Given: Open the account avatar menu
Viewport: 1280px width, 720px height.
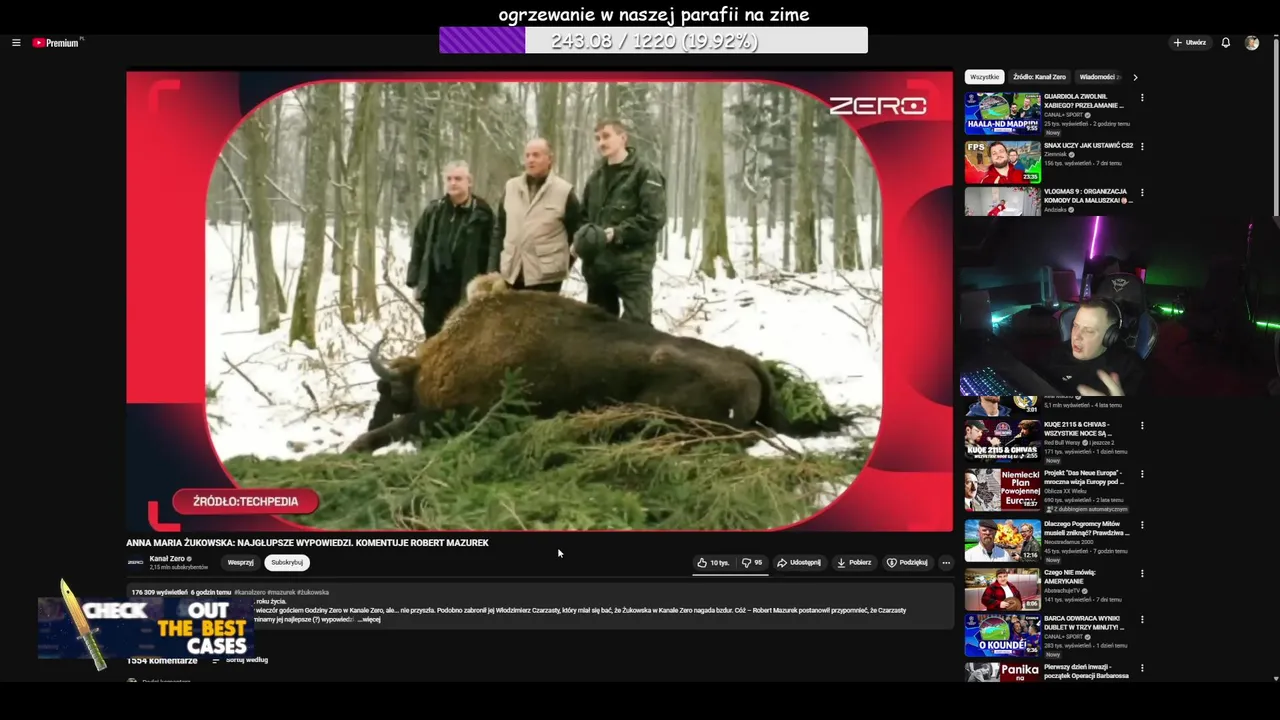Looking at the screenshot, I should click(1251, 43).
